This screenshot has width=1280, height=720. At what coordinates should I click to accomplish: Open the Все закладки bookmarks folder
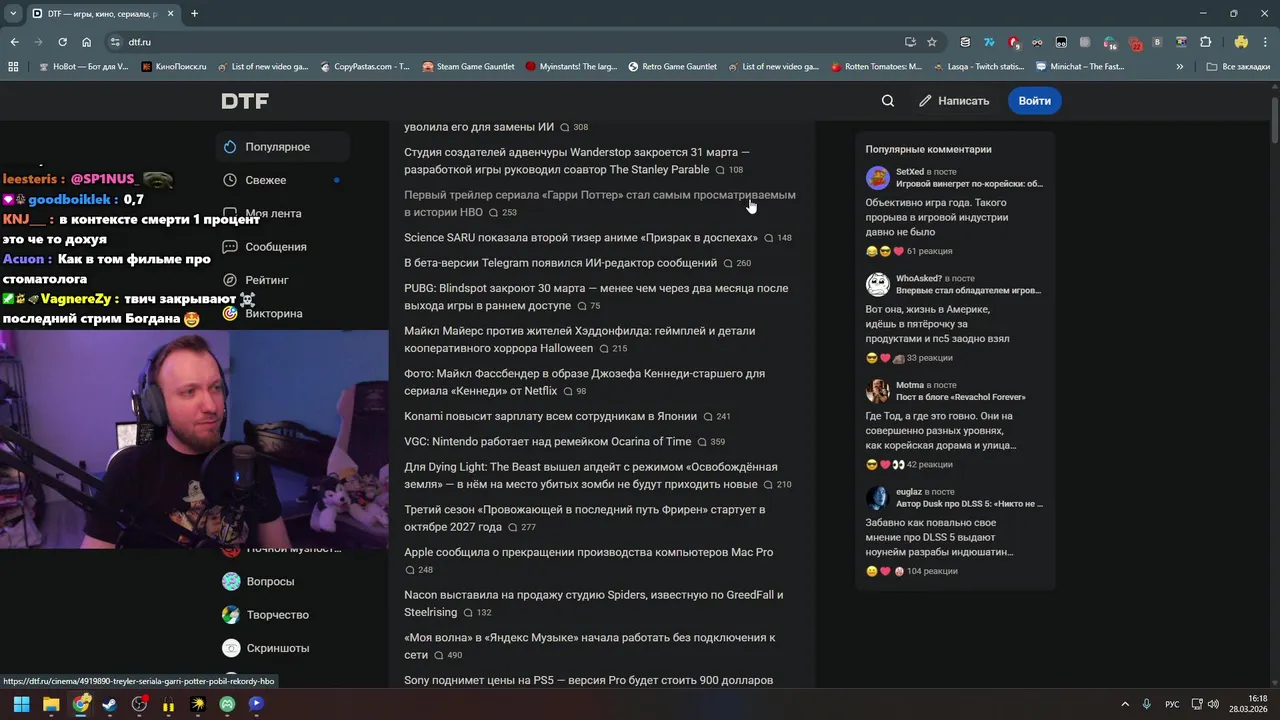[1238, 67]
